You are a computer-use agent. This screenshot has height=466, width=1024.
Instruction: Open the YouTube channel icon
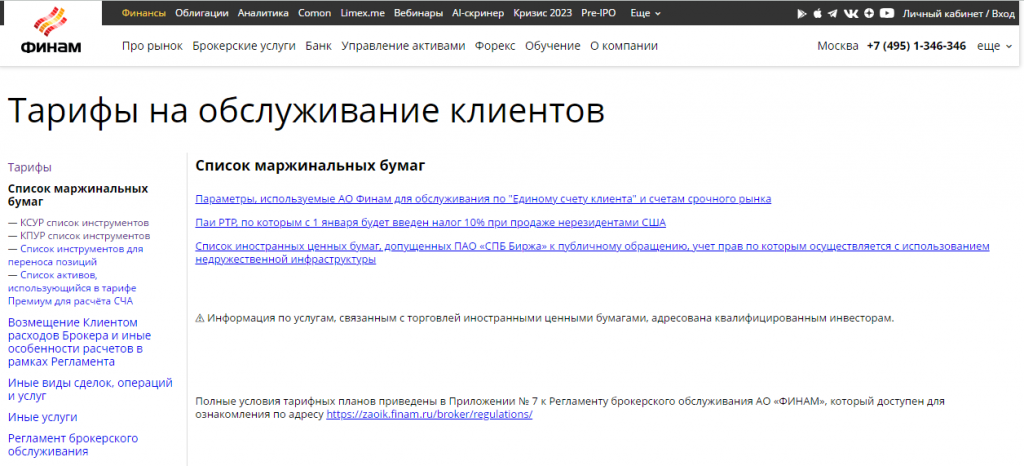click(x=887, y=13)
